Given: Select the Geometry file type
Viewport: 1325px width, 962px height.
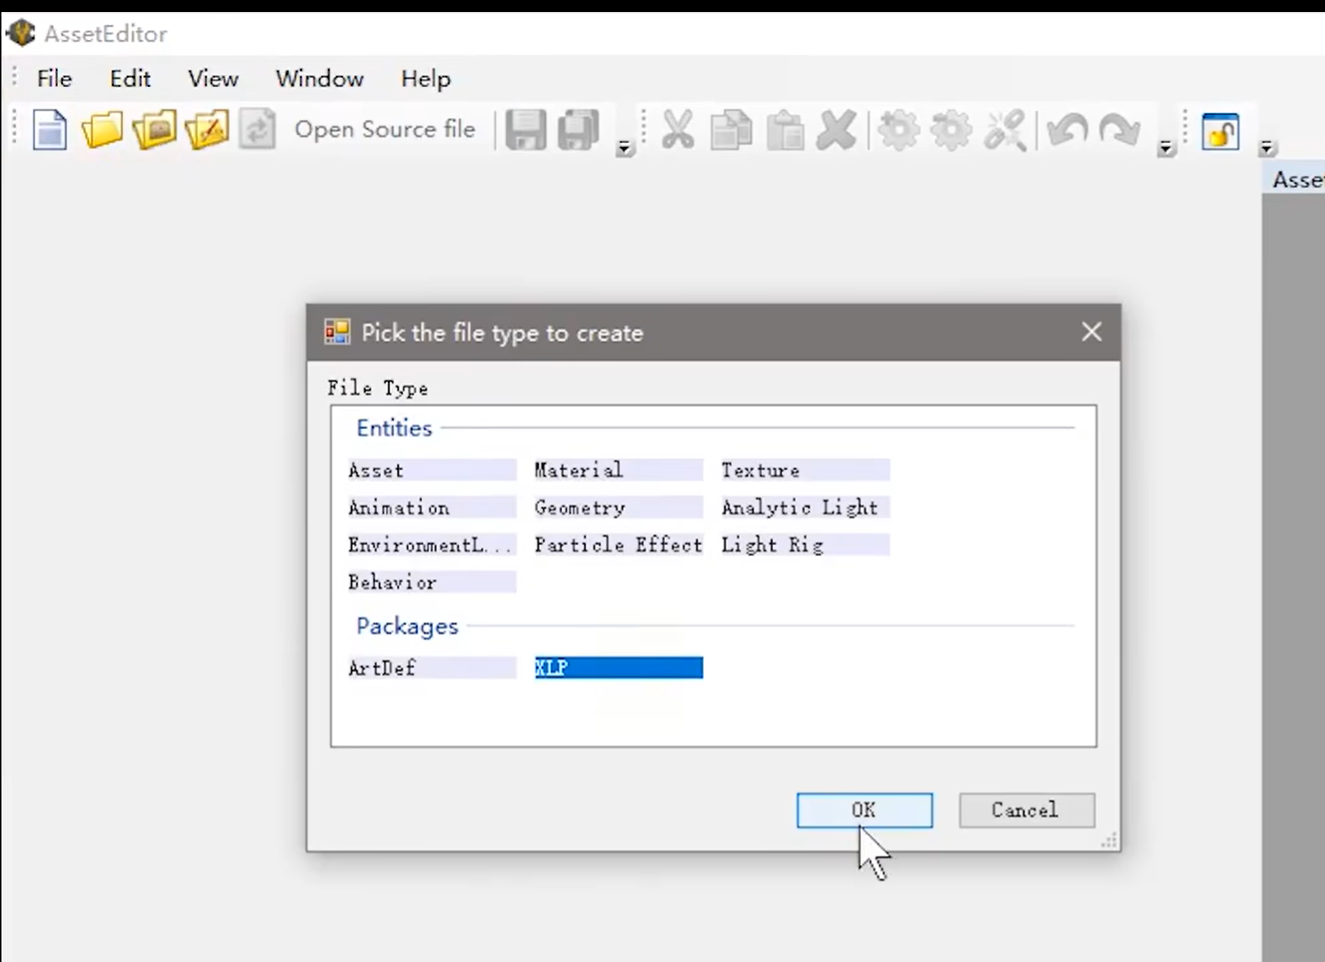Looking at the screenshot, I should tap(618, 507).
